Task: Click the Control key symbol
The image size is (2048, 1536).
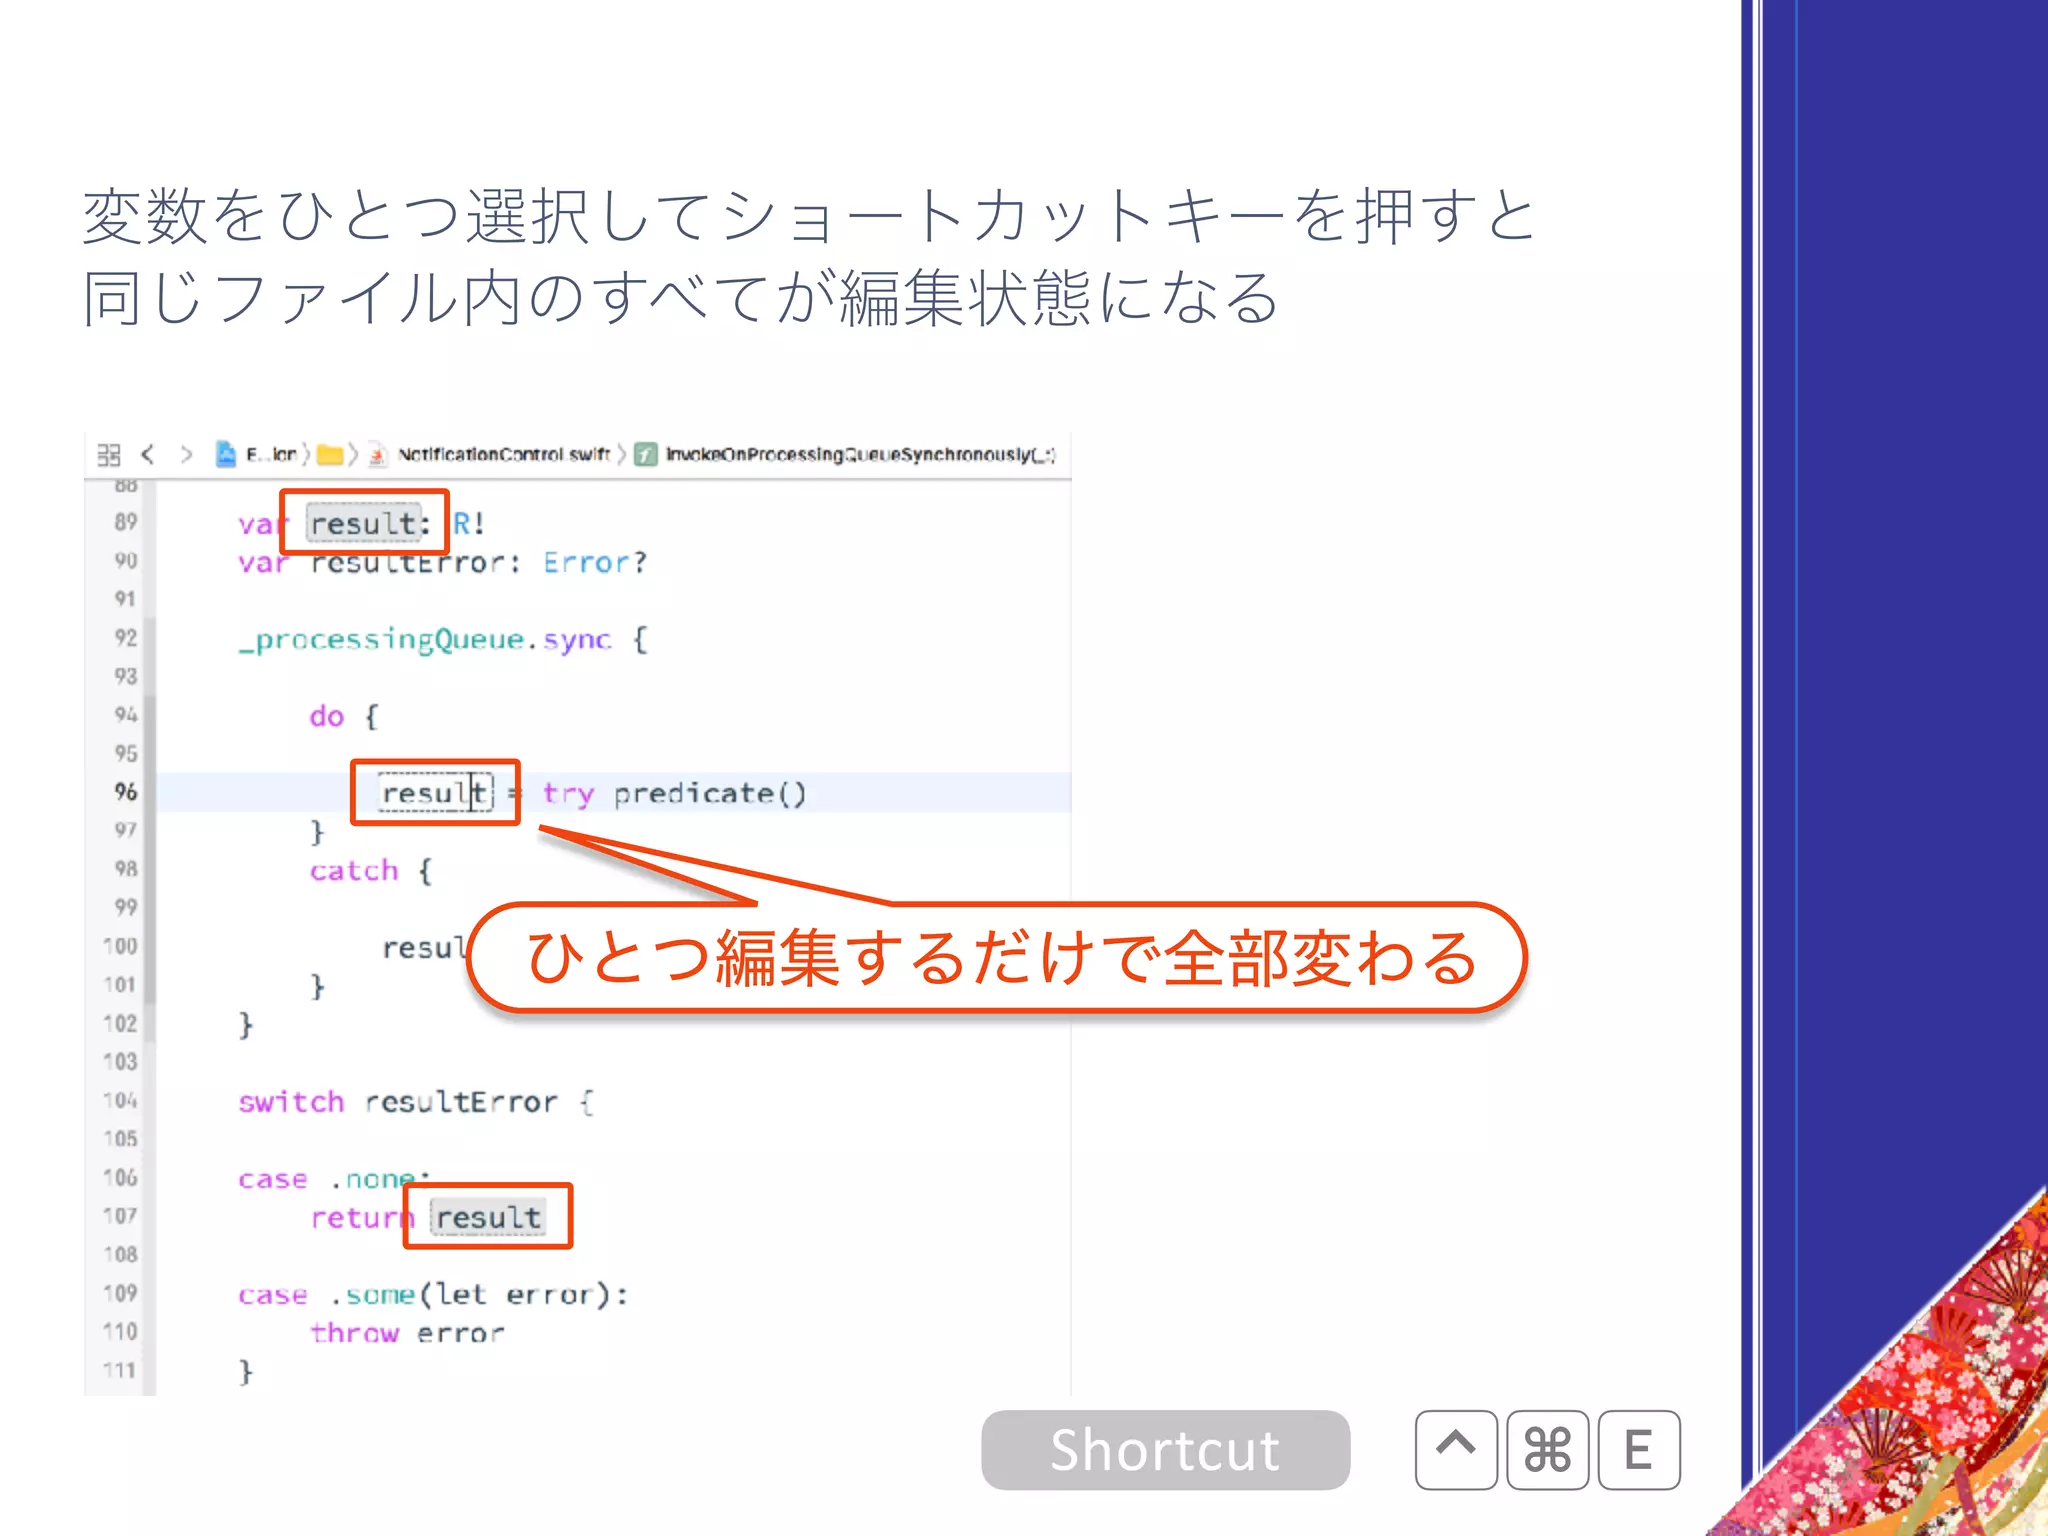Action: point(1456,1450)
